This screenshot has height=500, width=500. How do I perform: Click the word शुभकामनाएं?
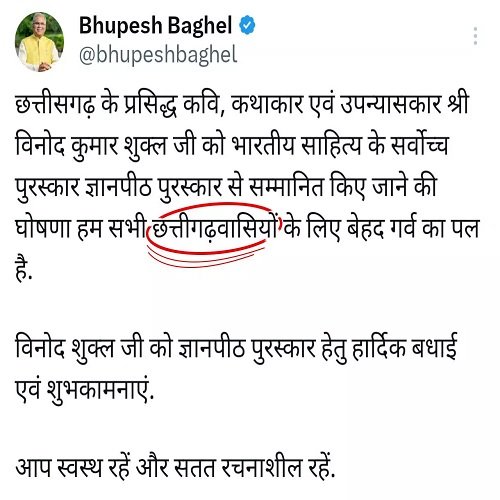pyautogui.click(x=100, y=391)
